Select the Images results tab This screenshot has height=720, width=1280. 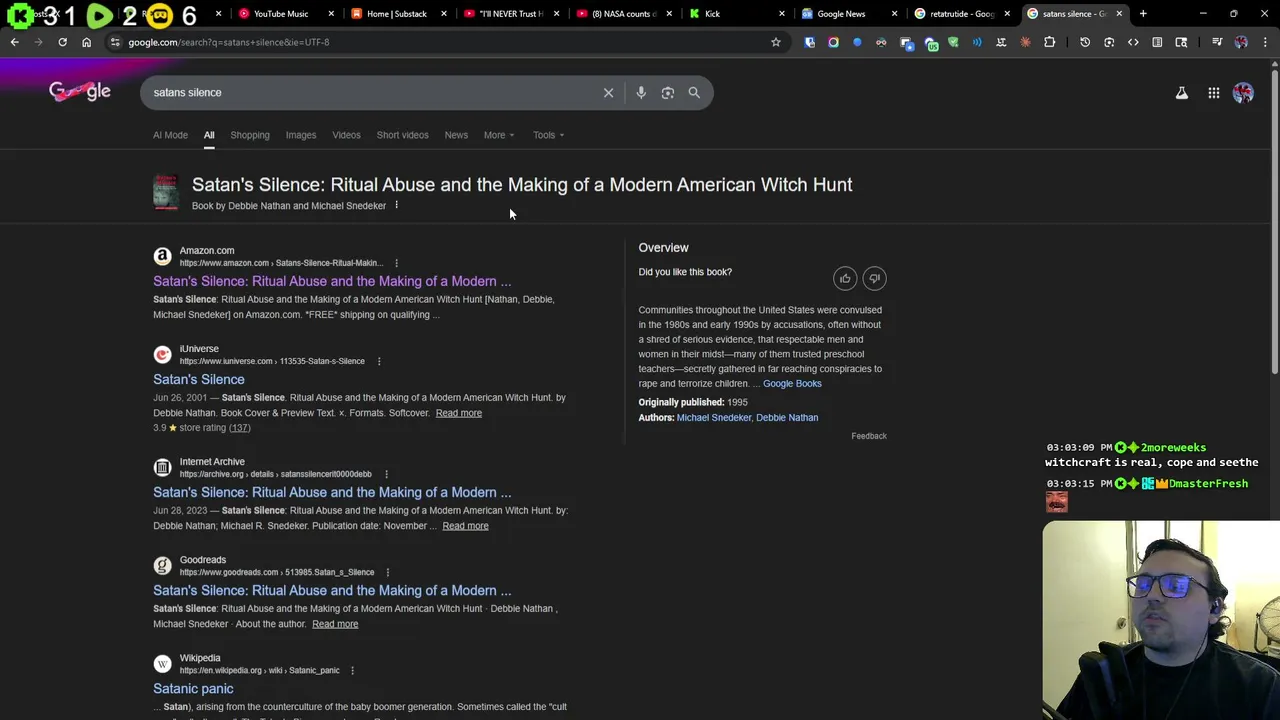[301, 135]
